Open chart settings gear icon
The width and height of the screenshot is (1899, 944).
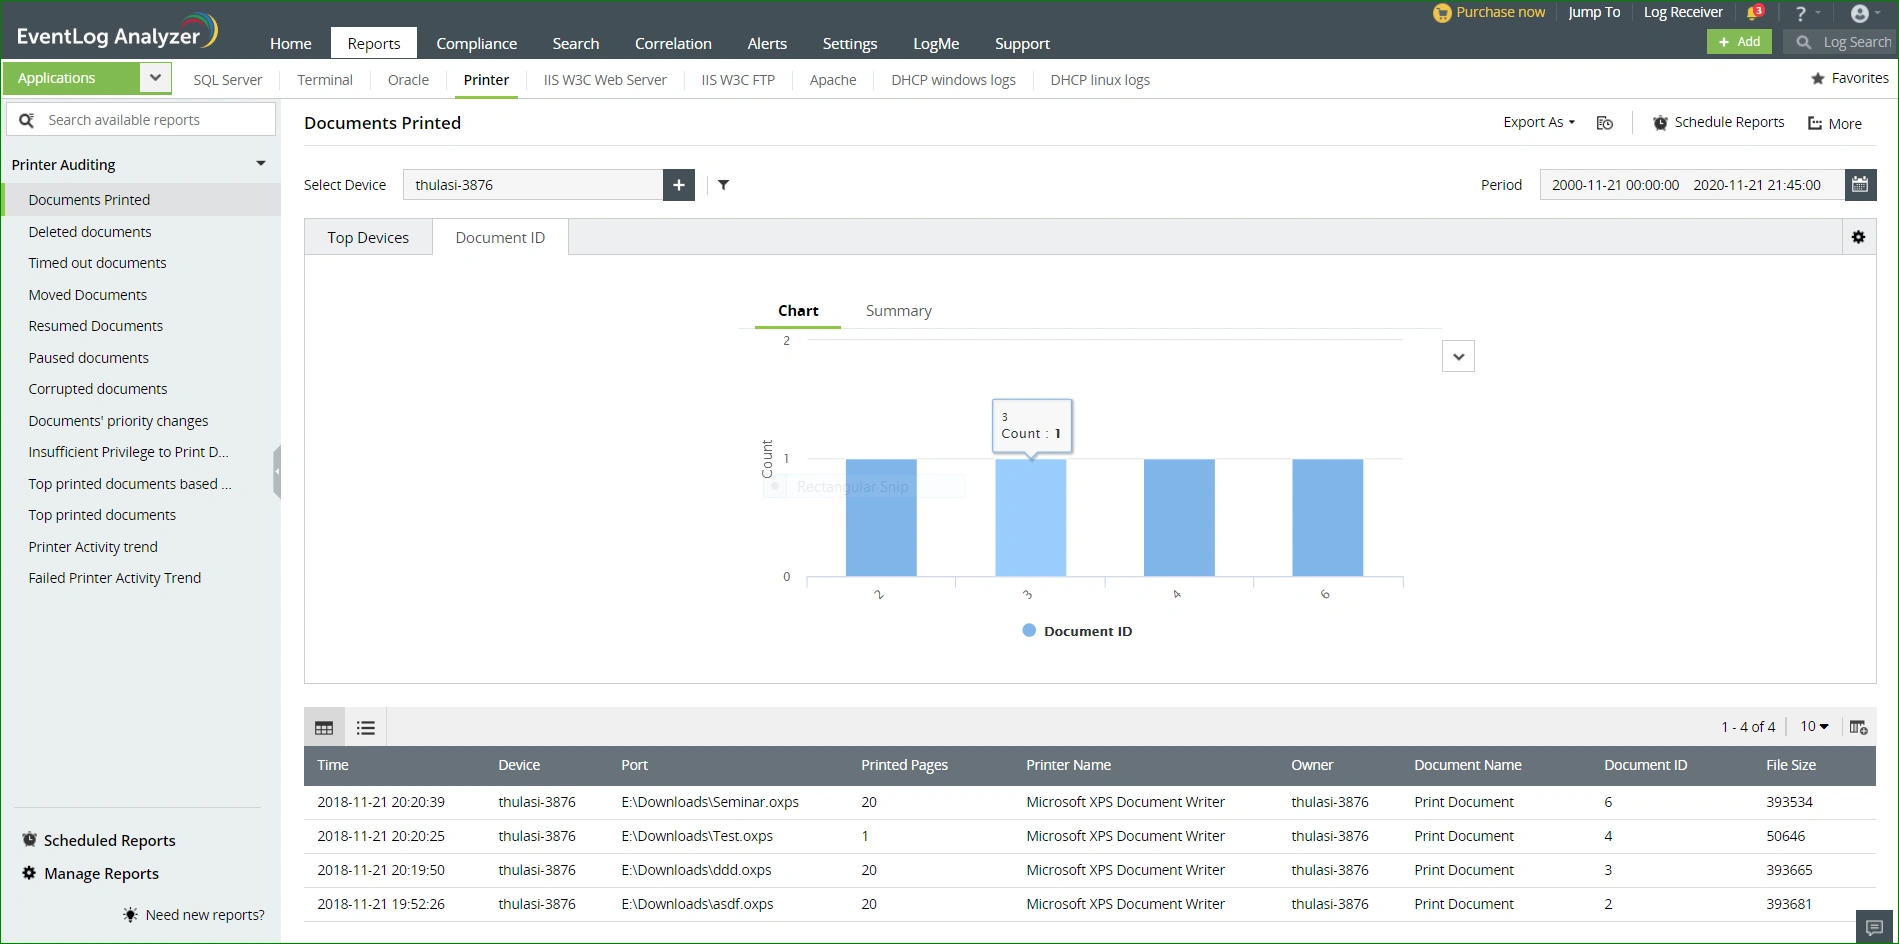[1858, 237]
